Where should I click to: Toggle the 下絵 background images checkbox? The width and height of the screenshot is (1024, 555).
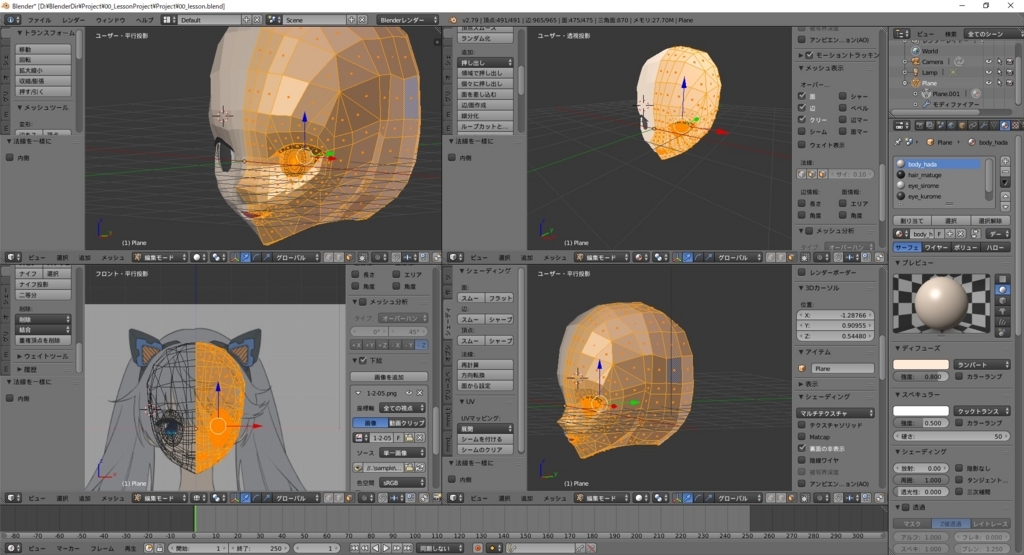tap(363, 360)
